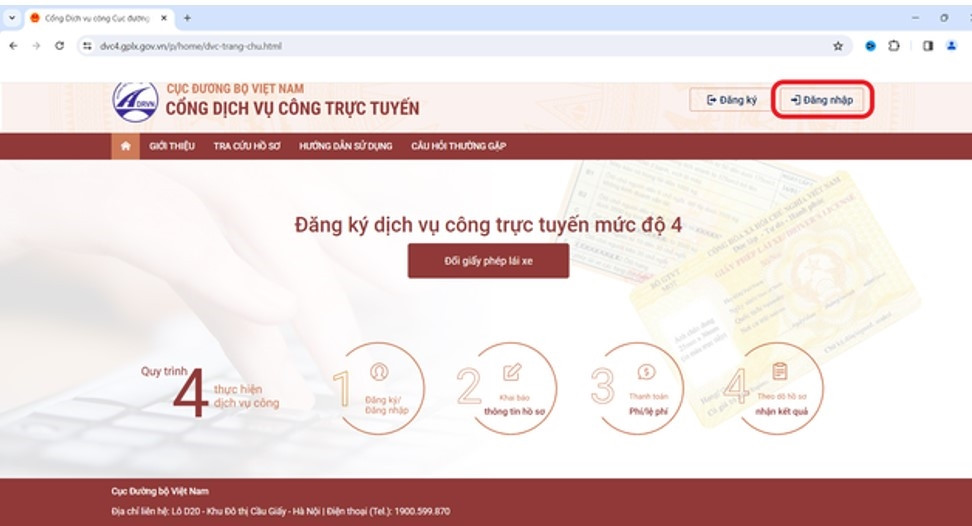Expand the tab search dropdown arrow
The width and height of the screenshot is (972, 526).
[x=12, y=18]
